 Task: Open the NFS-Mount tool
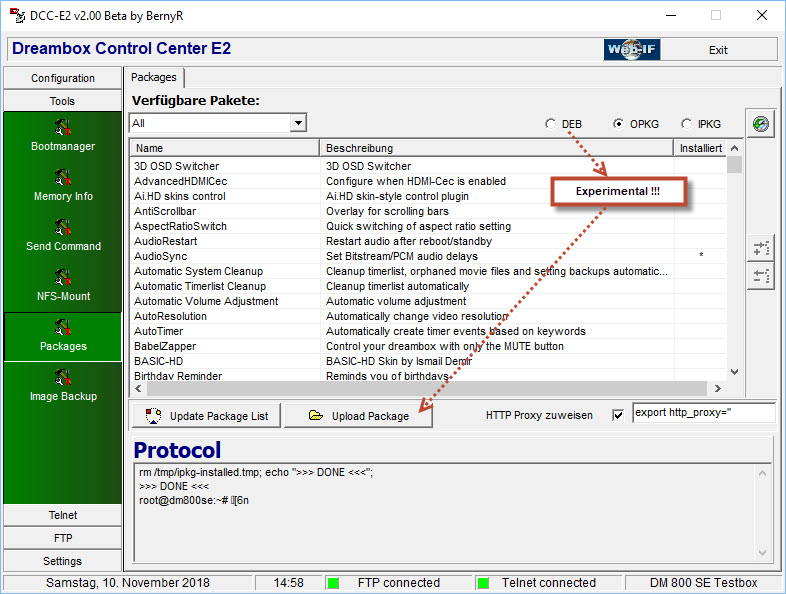click(62, 286)
